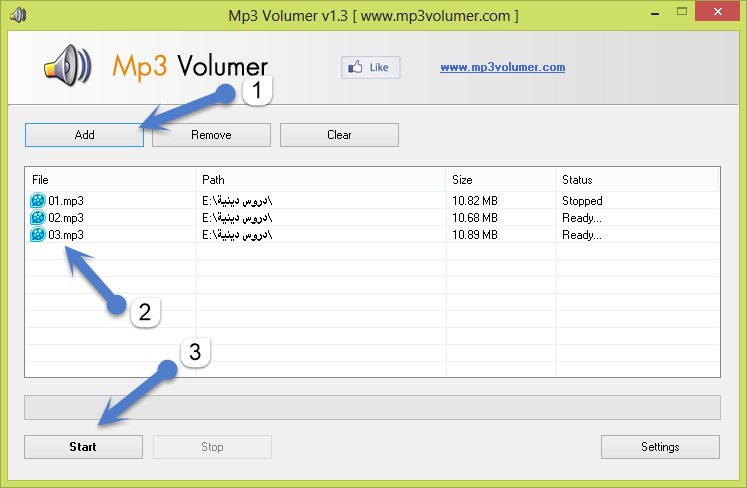This screenshot has width=747, height=488.
Task: Click the Status column header
Action: (637, 180)
